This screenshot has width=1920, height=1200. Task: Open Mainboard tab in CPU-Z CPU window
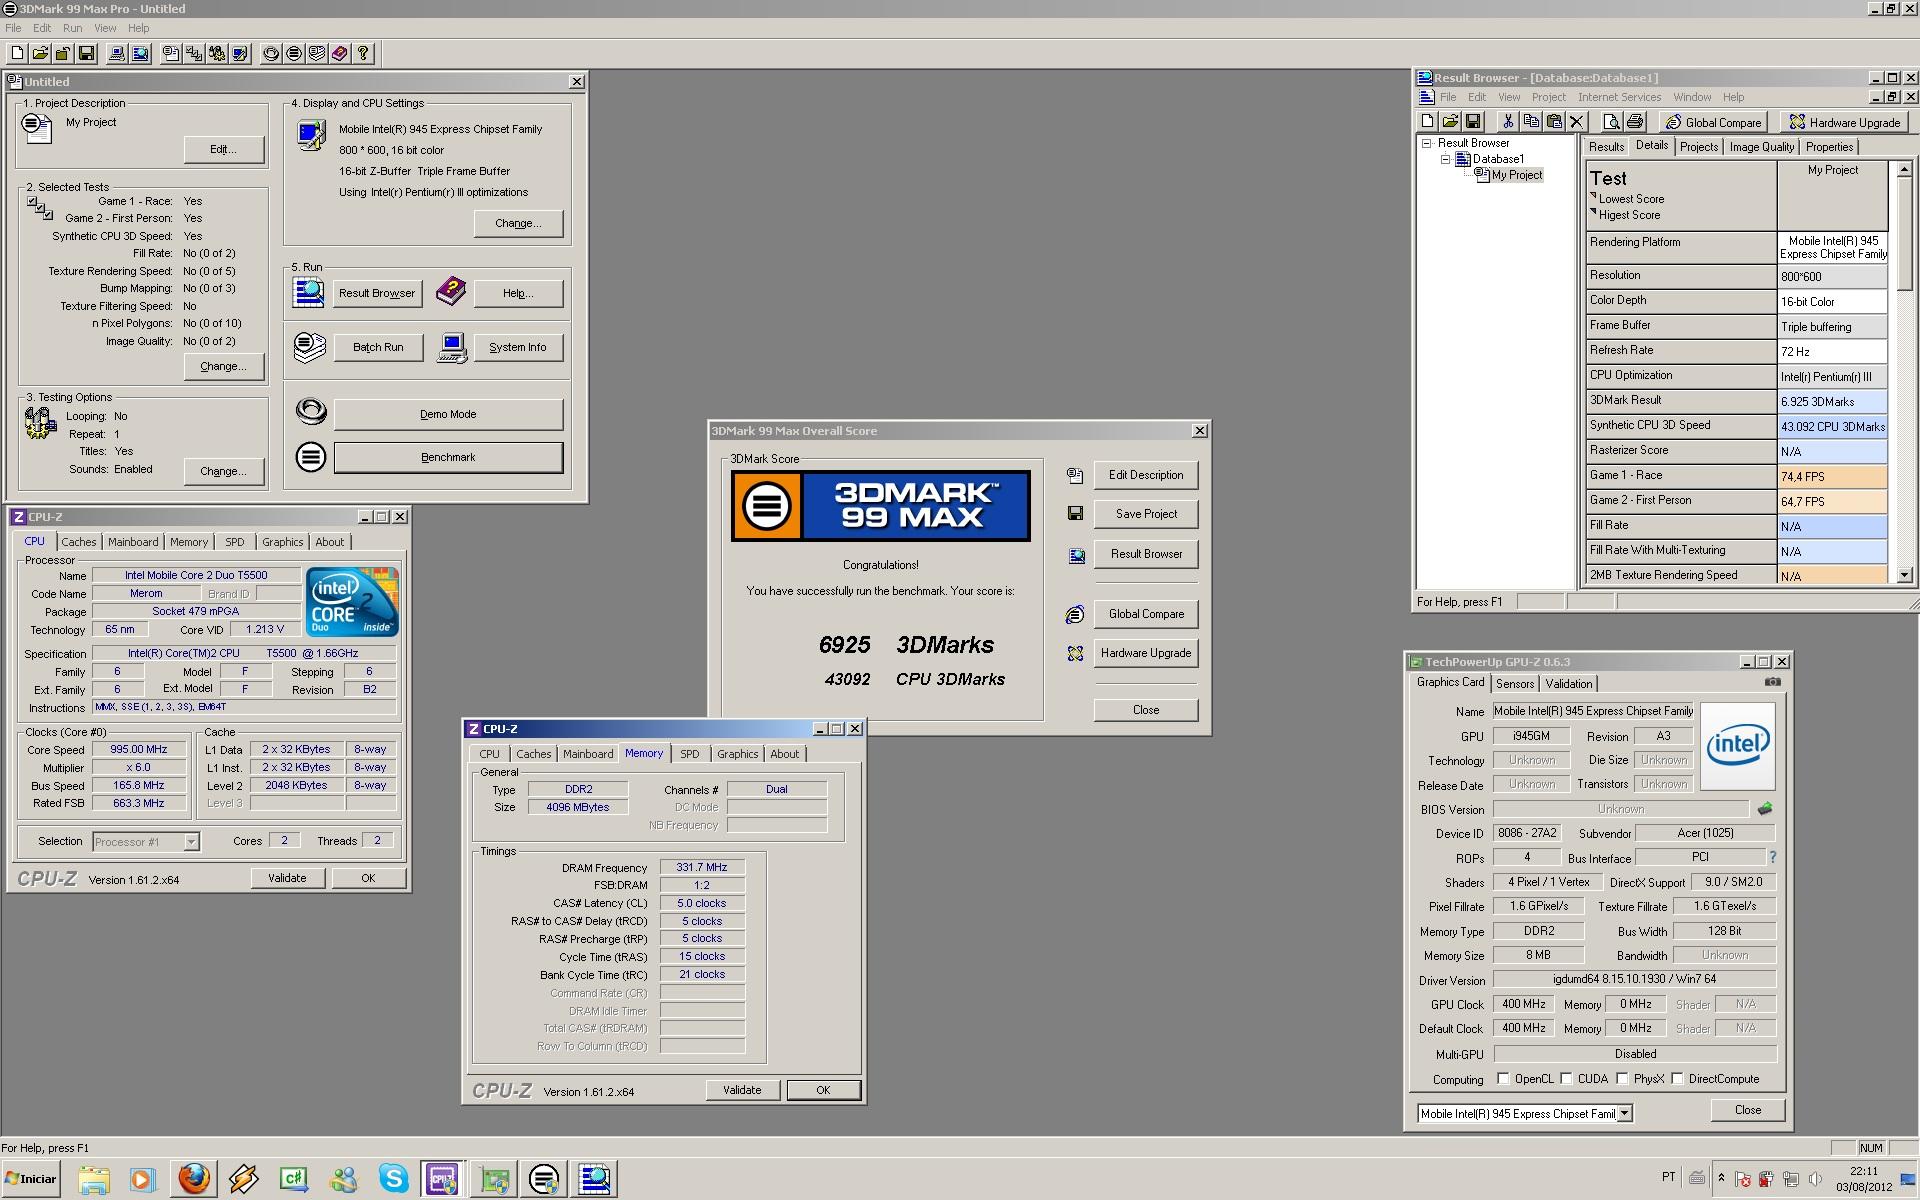coord(133,542)
